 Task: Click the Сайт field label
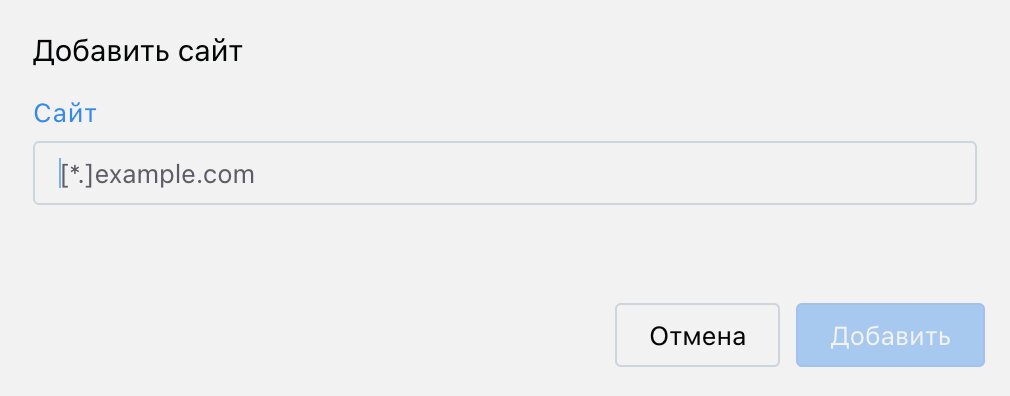65,113
